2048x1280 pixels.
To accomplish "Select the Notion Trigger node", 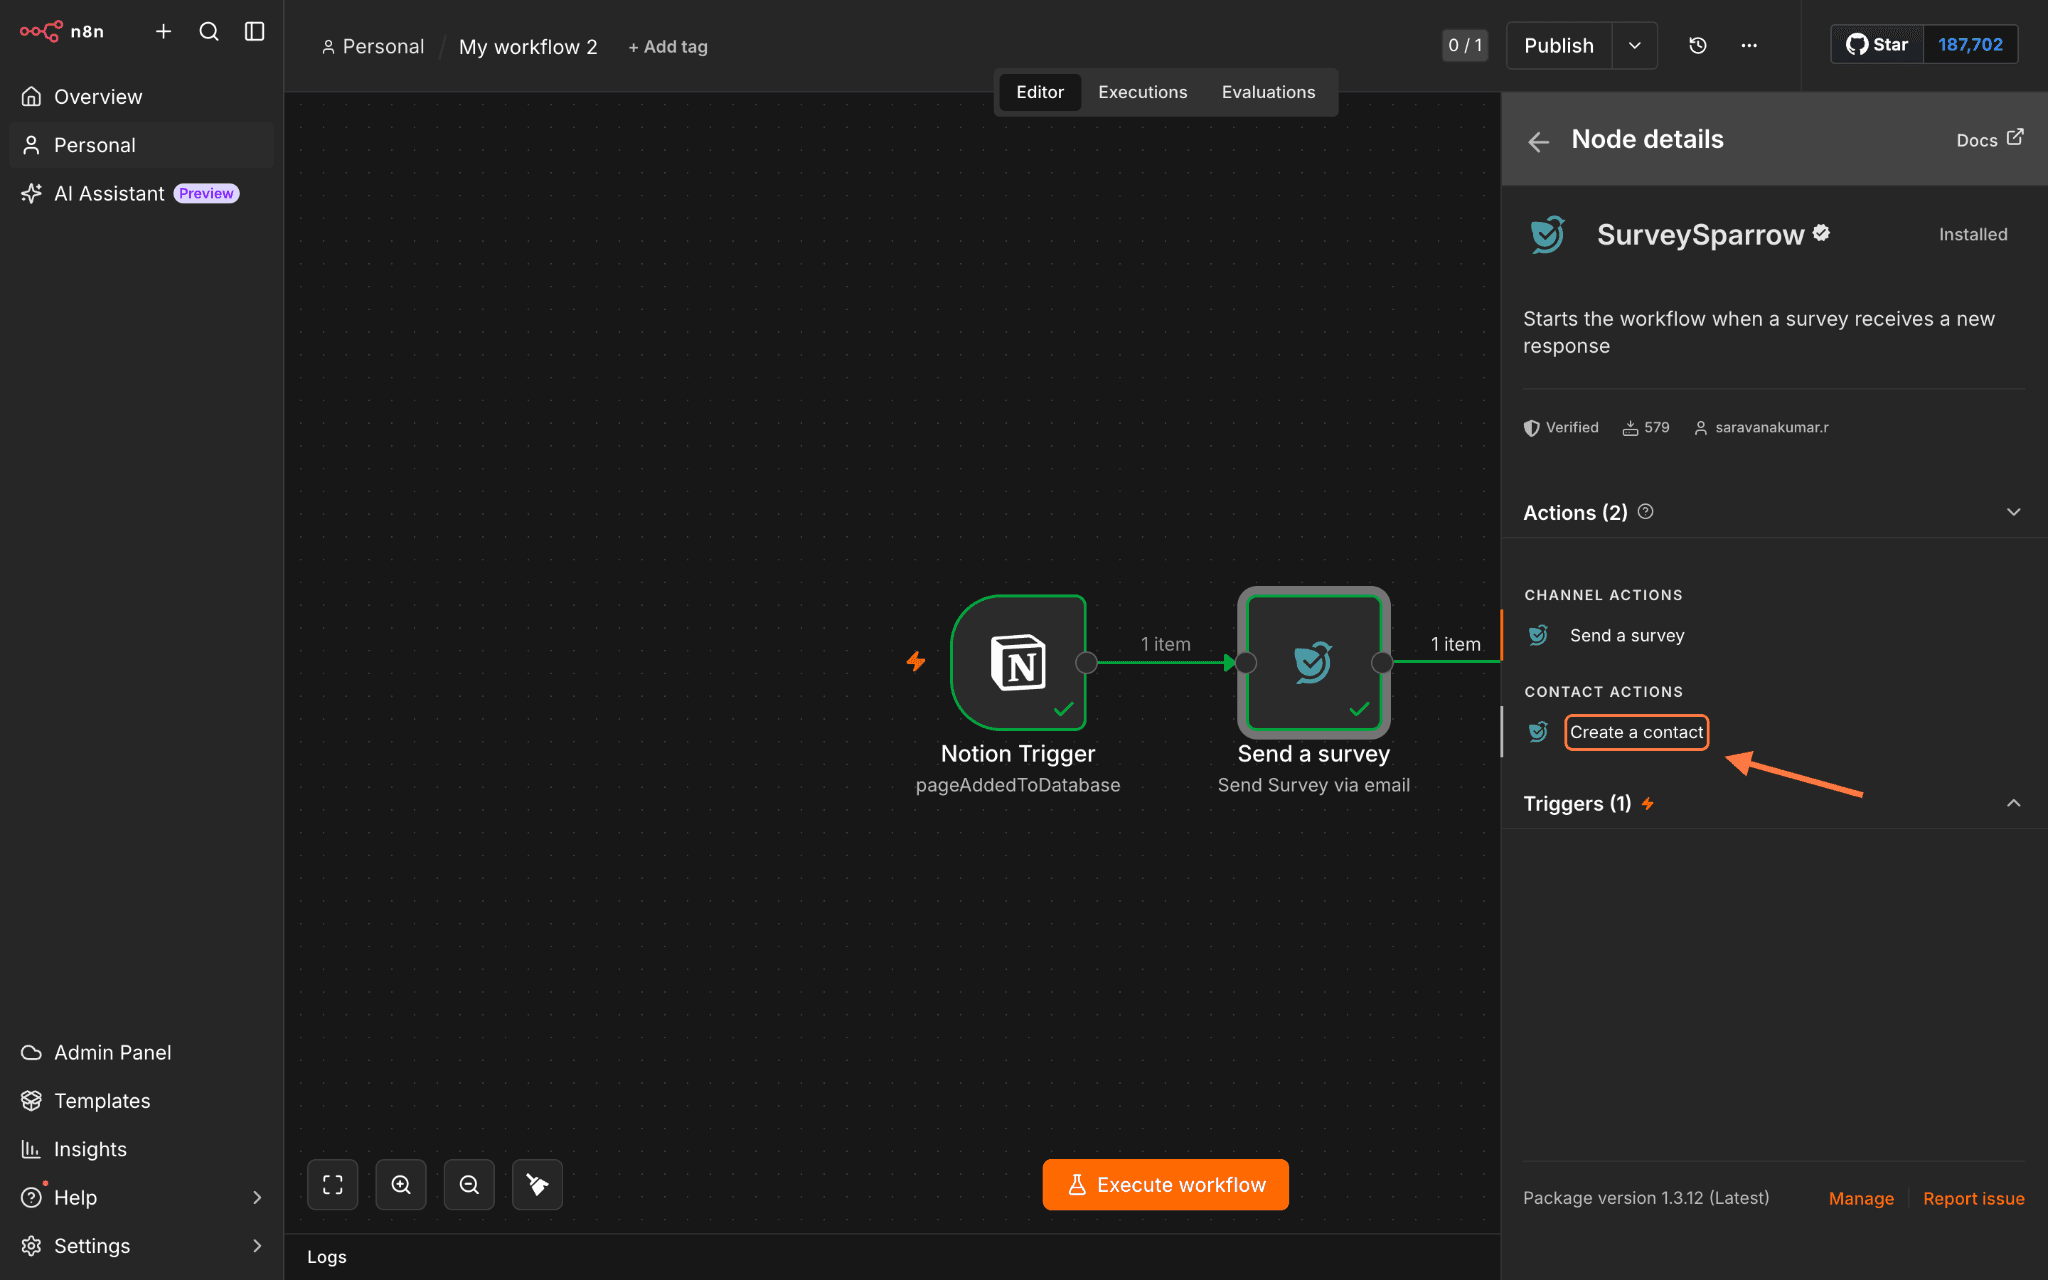I will pyautogui.click(x=1018, y=662).
